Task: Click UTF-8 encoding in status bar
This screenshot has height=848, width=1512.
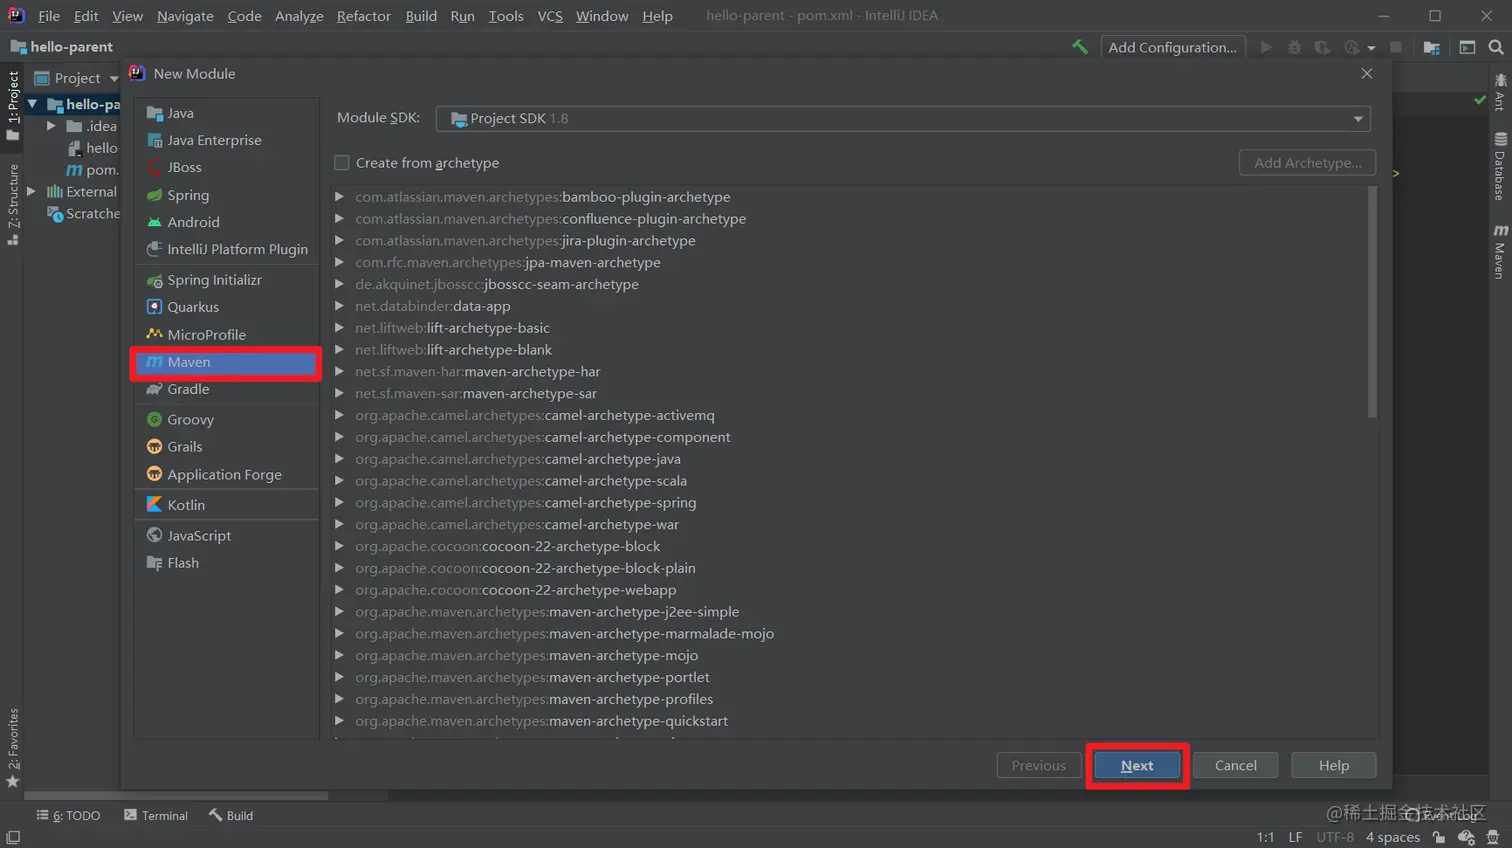Action: click(x=1335, y=837)
